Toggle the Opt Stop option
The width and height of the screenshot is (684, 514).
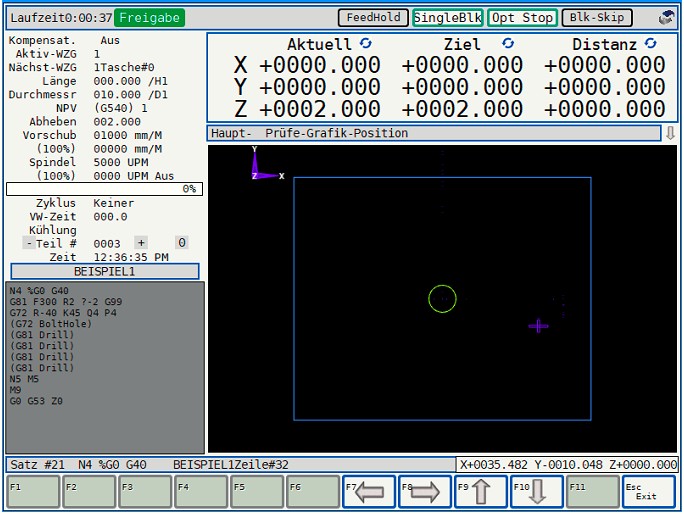tap(522, 18)
